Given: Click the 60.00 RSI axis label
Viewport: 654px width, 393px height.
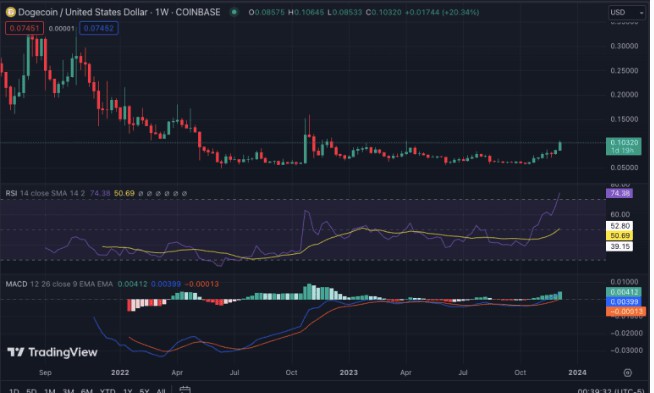Looking at the screenshot, I should (x=620, y=214).
